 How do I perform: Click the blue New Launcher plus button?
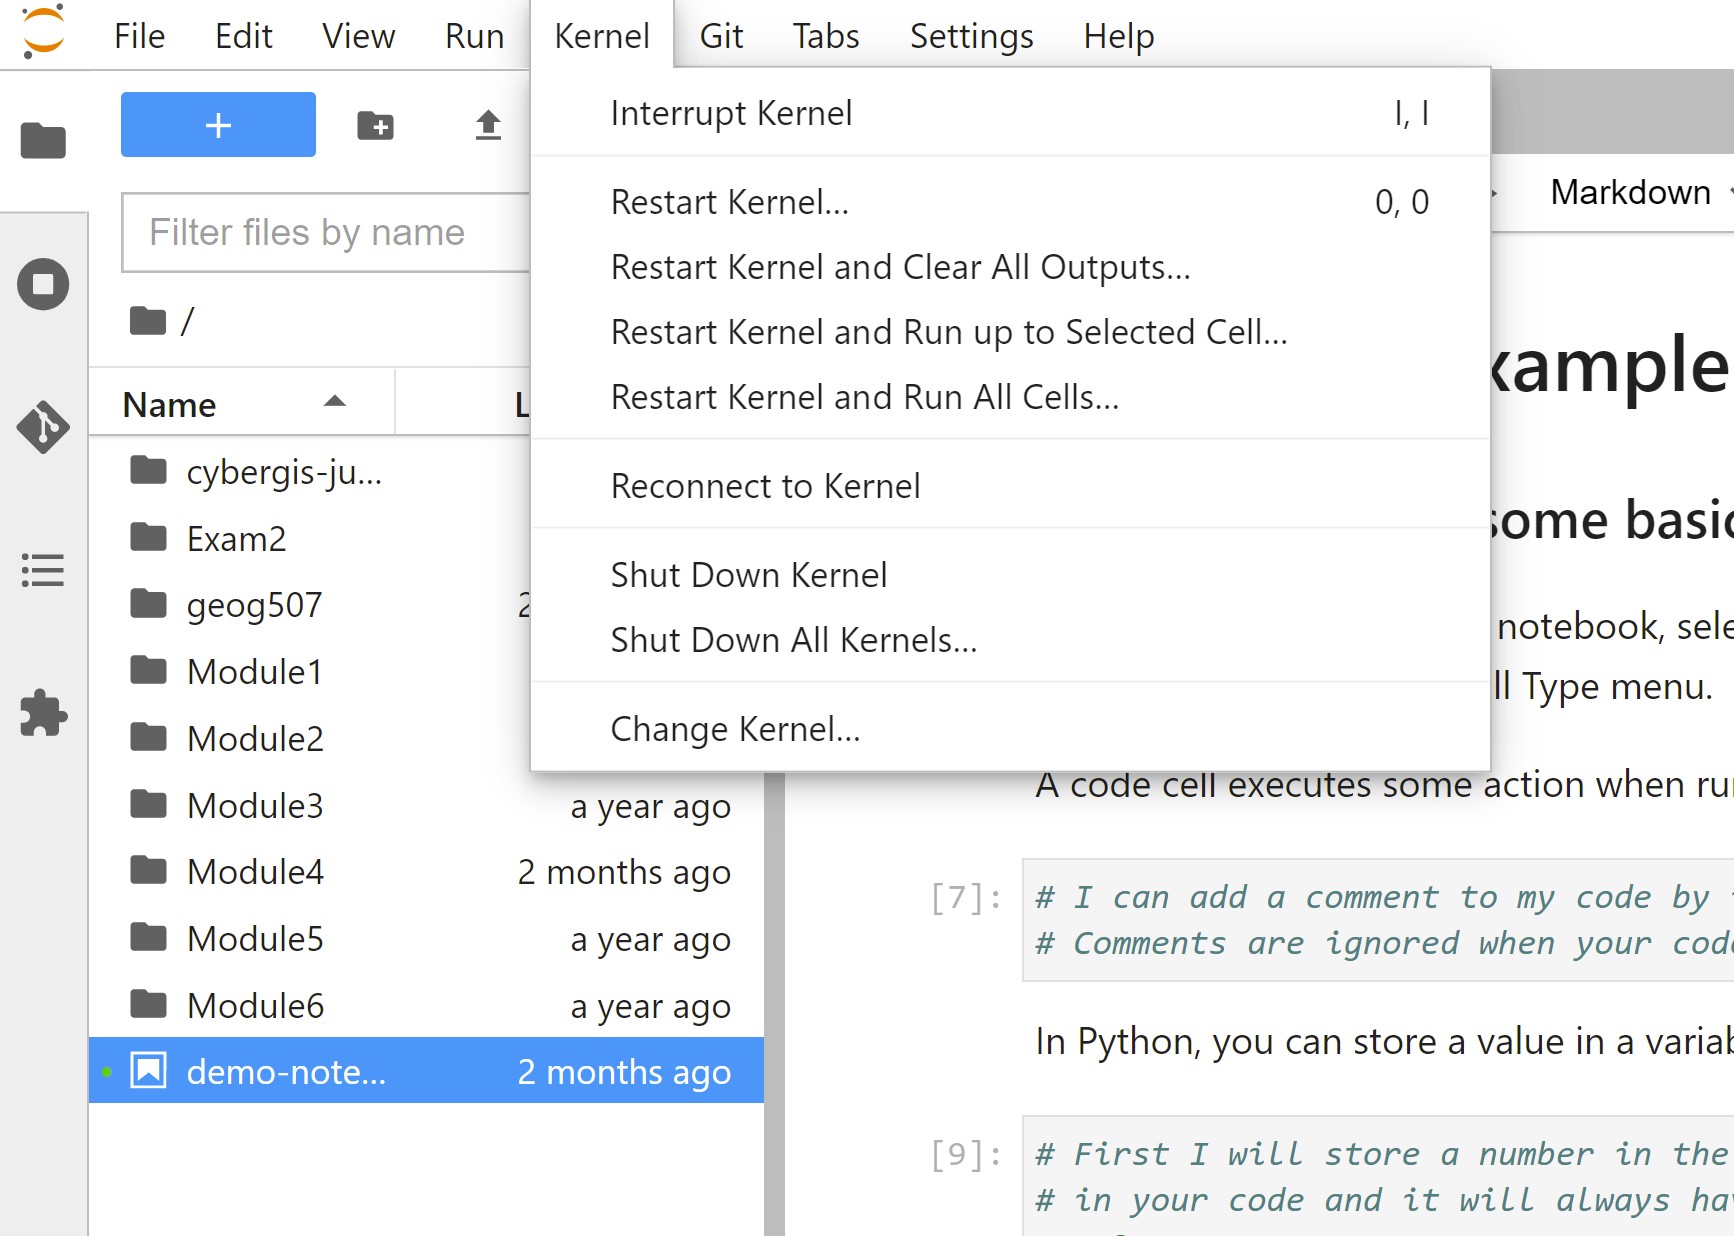click(218, 125)
